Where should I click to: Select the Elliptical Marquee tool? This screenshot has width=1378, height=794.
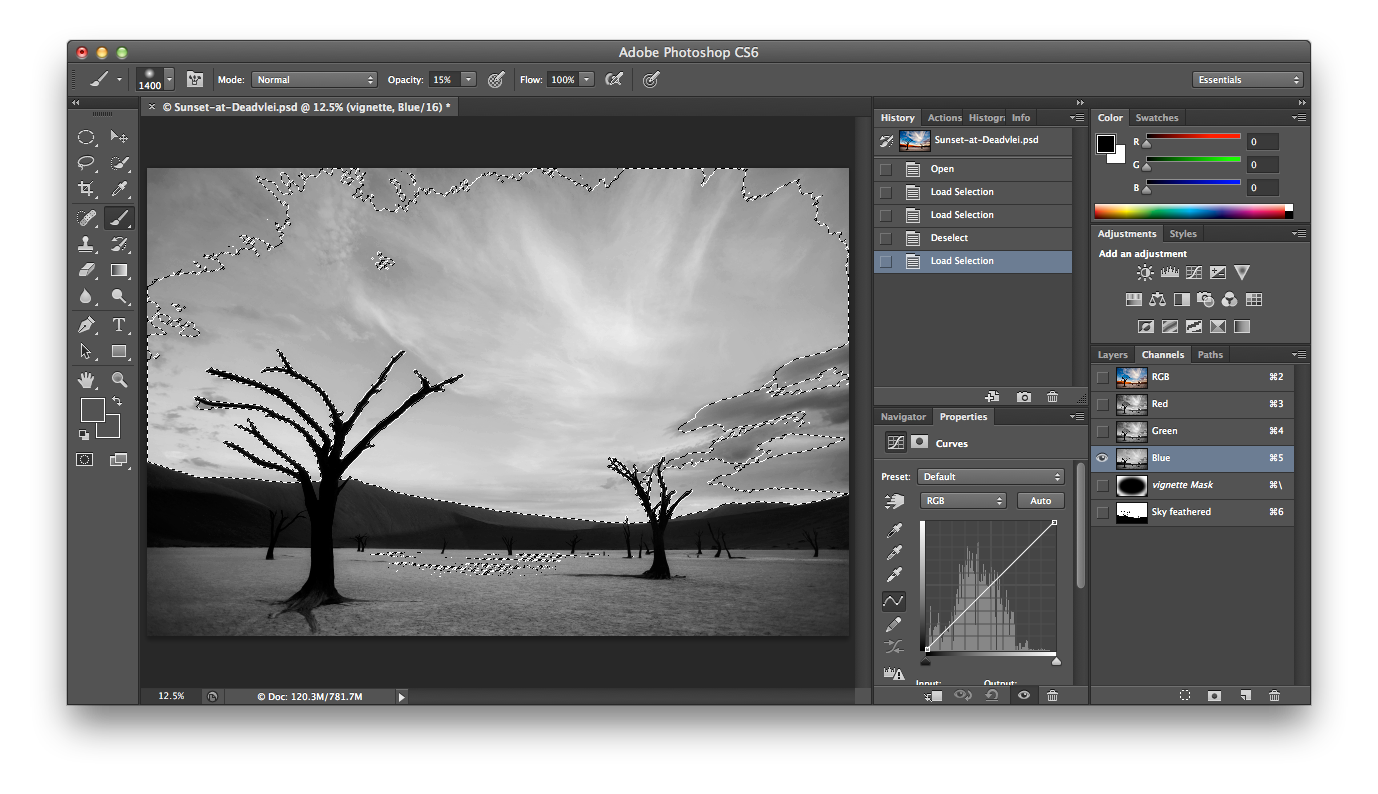(x=87, y=137)
